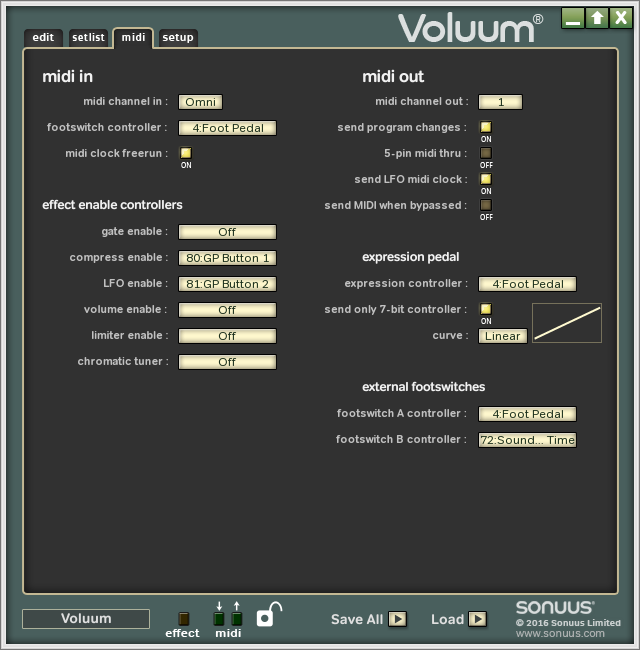This screenshot has width=640, height=650.
Task: Change LFO enable controller
Action: pyautogui.click(x=227, y=284)
